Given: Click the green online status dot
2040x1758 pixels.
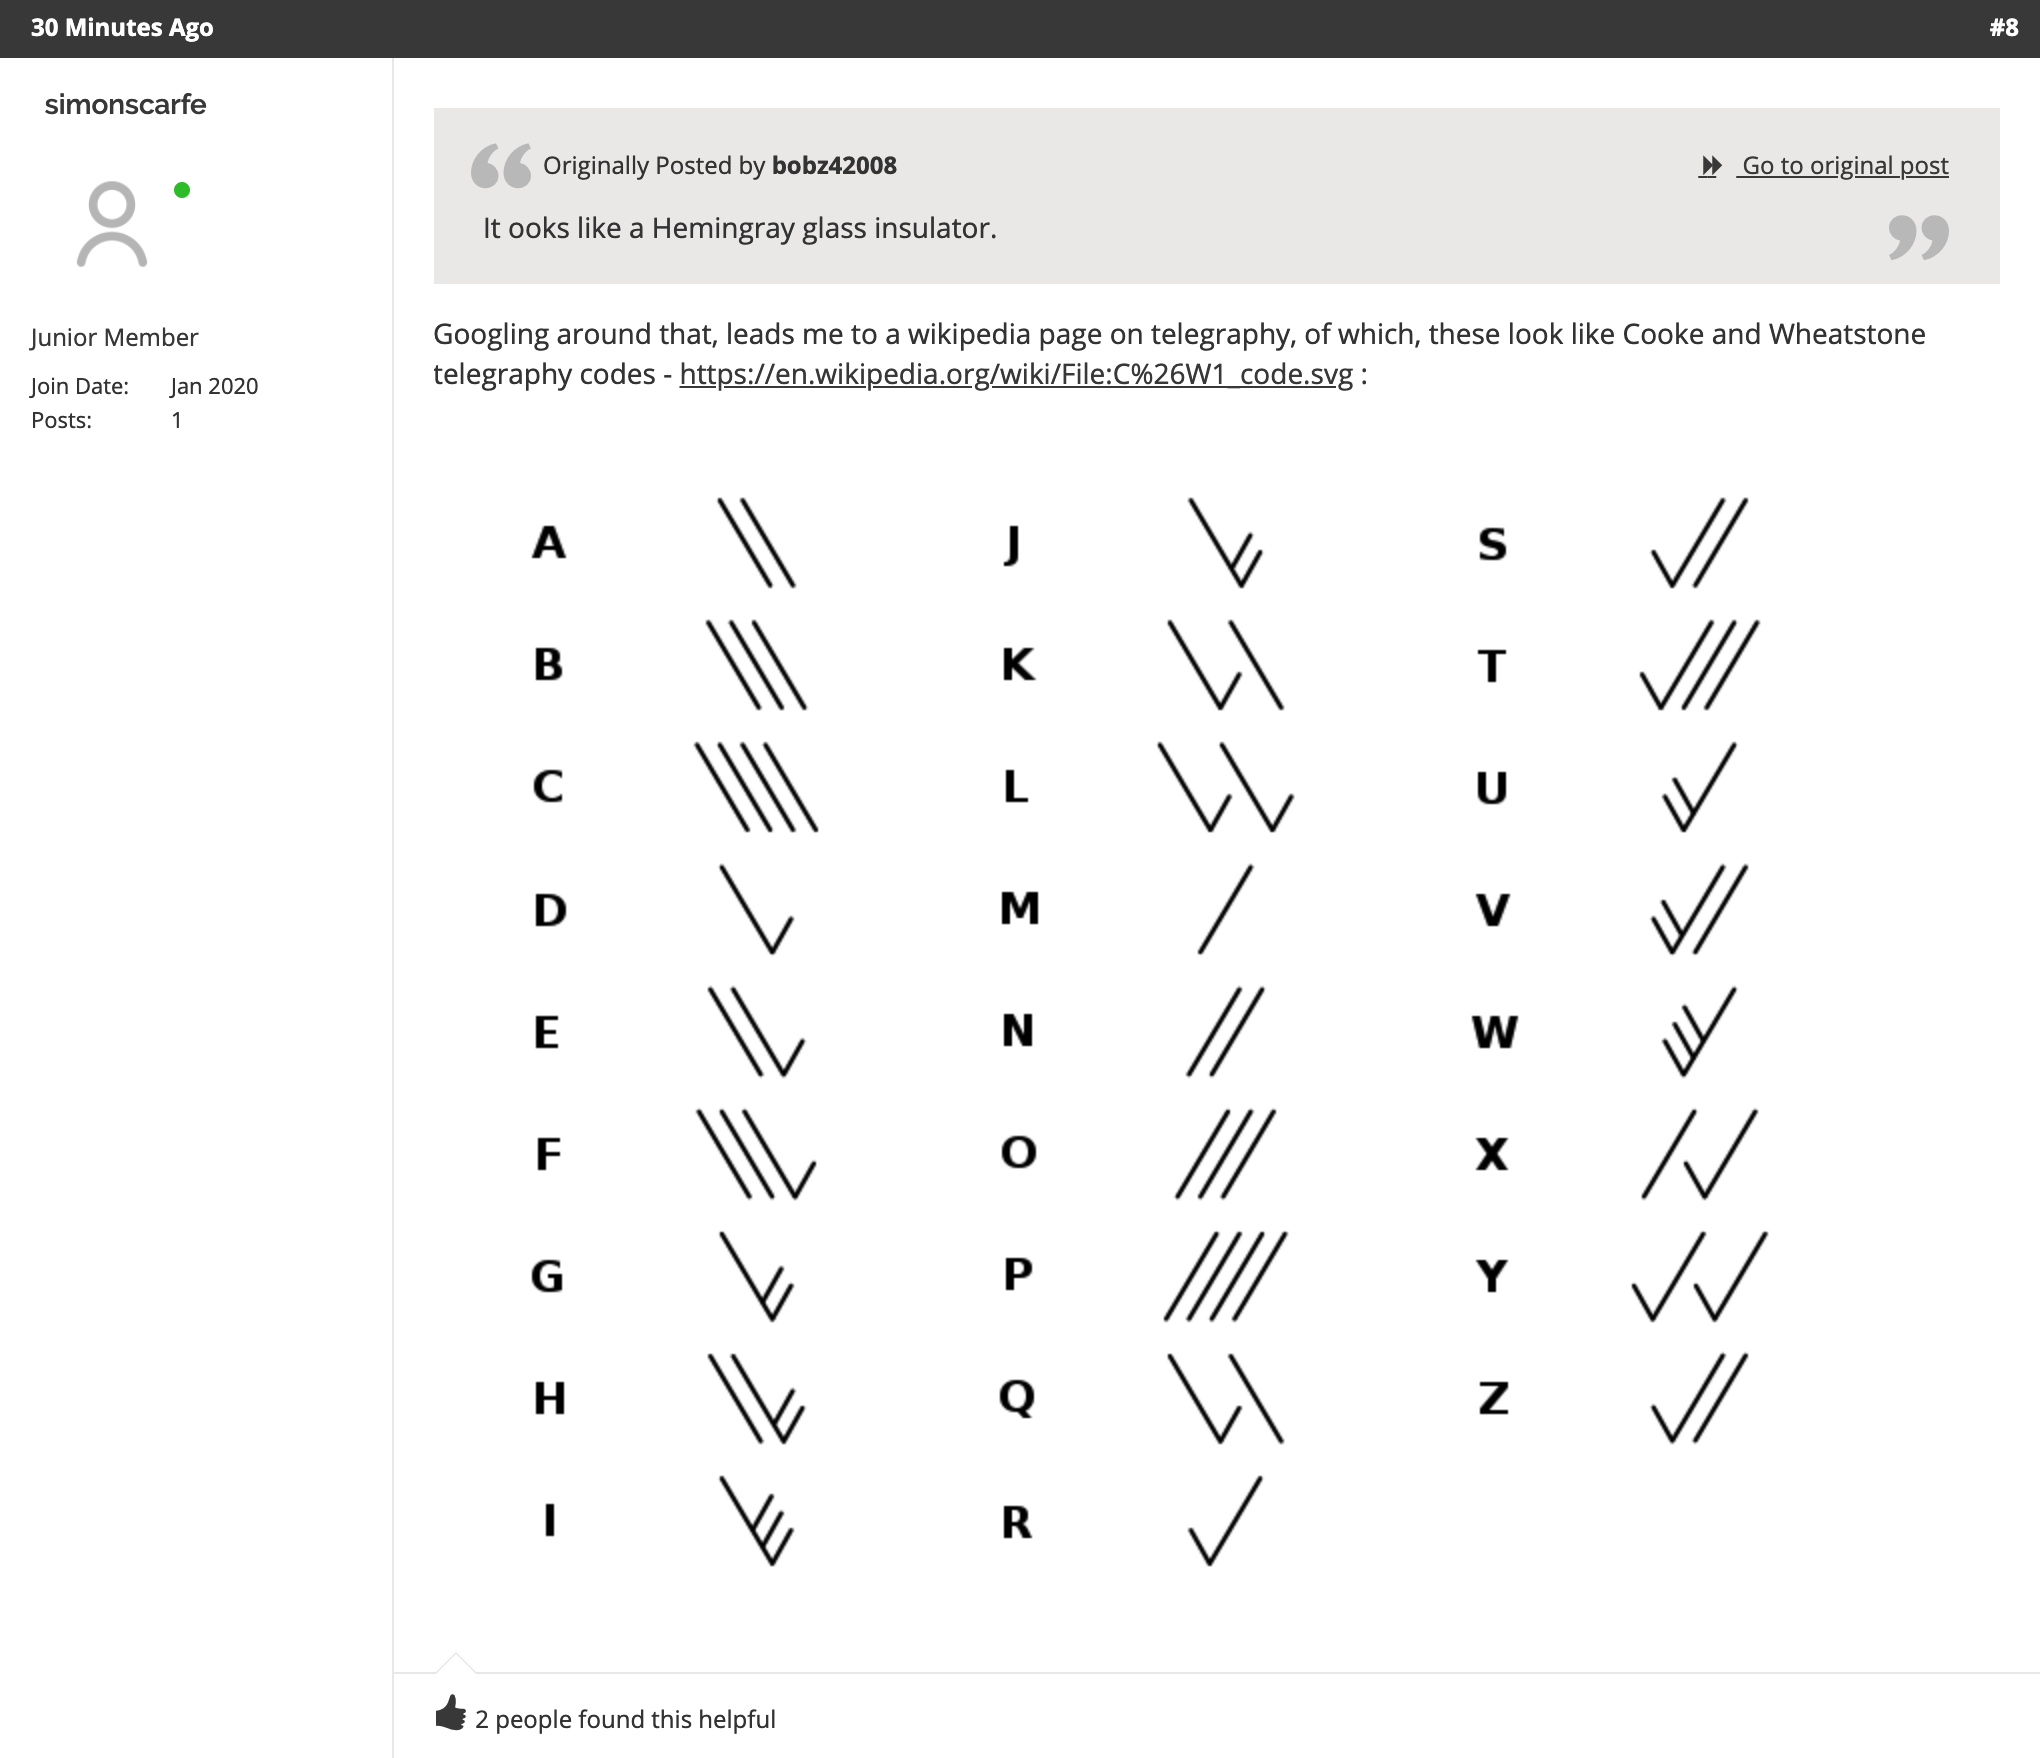Looking at the screenshot, I should pos(182,190).
